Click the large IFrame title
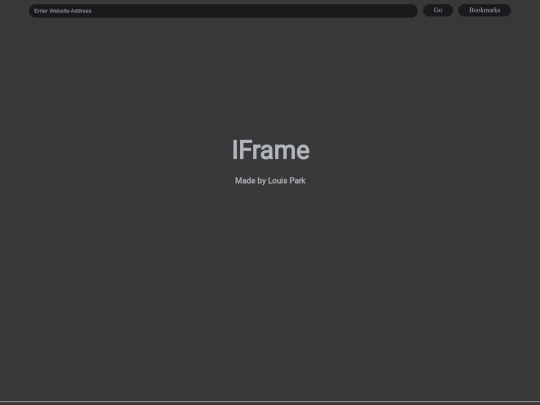540x405 pixels. 270,150
